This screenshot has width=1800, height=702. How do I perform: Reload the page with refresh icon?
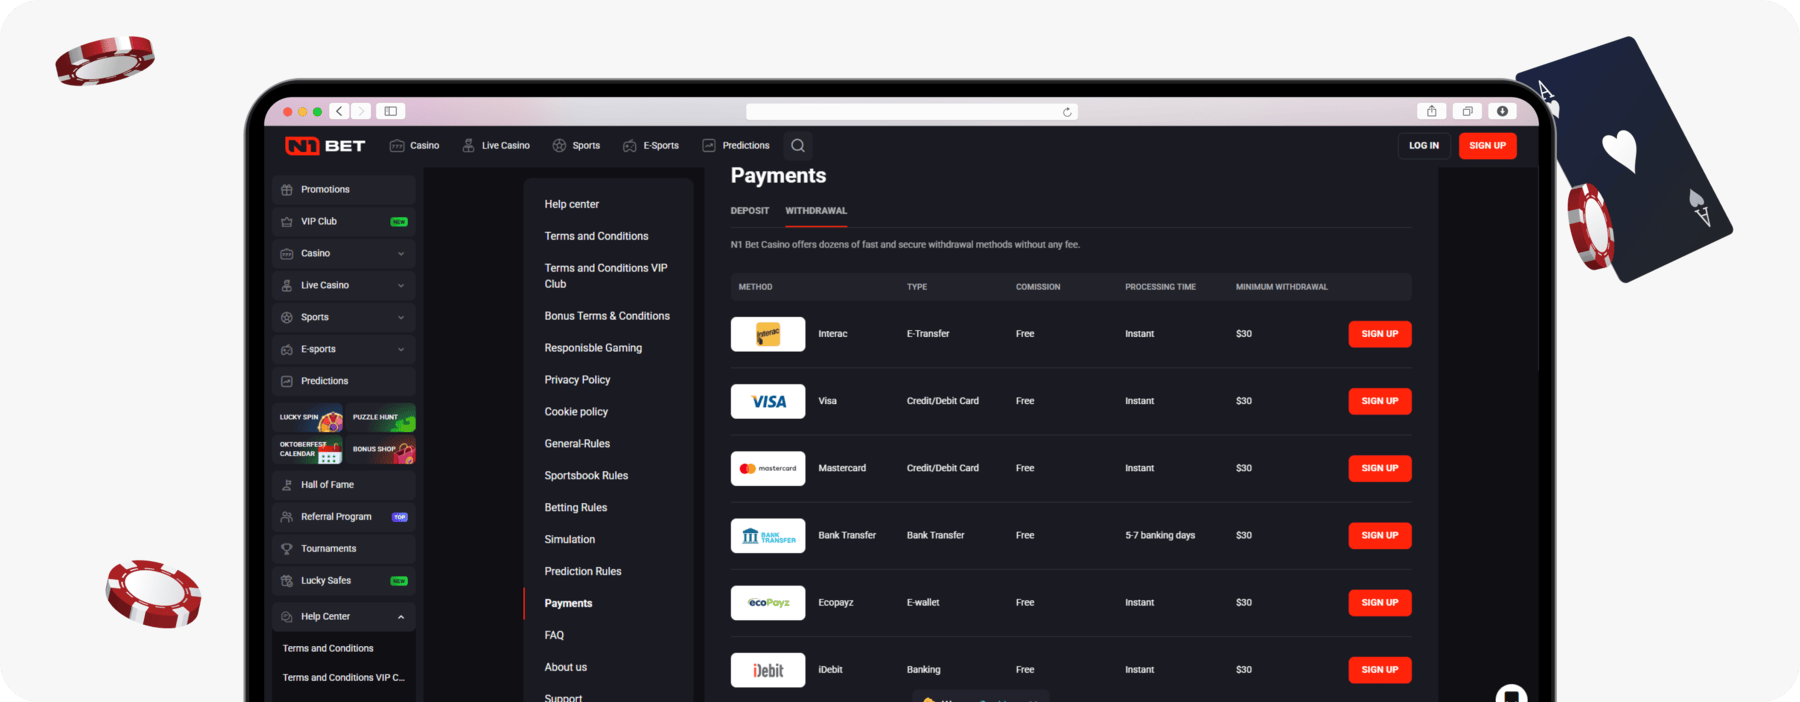pyautogui.click(x=1067, y=112)
